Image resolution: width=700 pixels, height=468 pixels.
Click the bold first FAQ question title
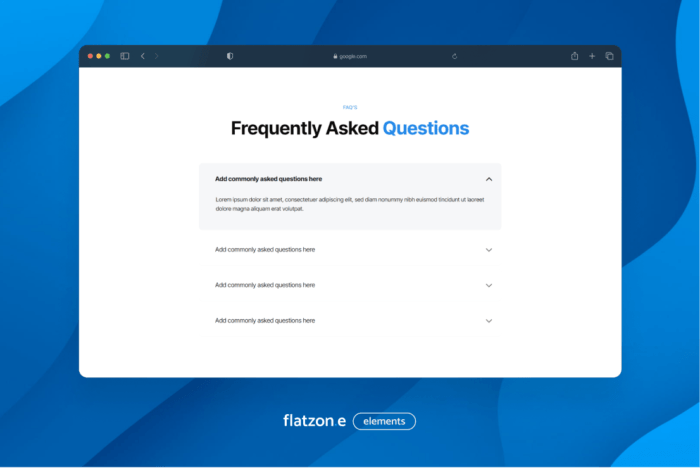[268, 179]
